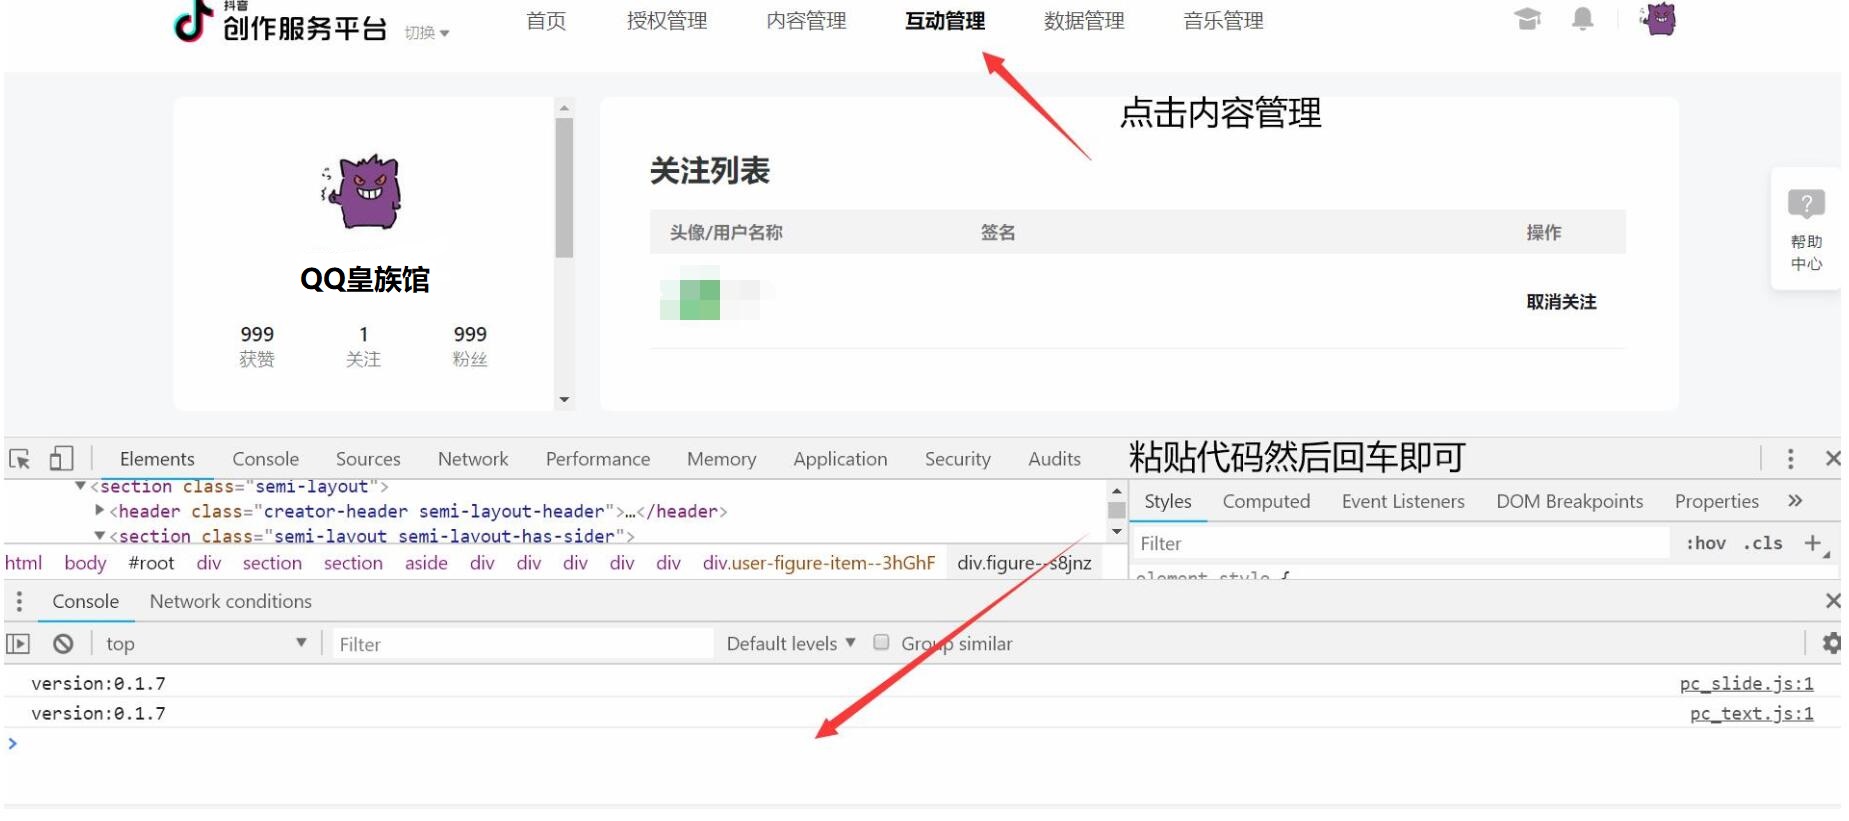1849x821 pixels.
Task: Open pc_slide.js:1 source link
Action: (x=1746, y=683)
